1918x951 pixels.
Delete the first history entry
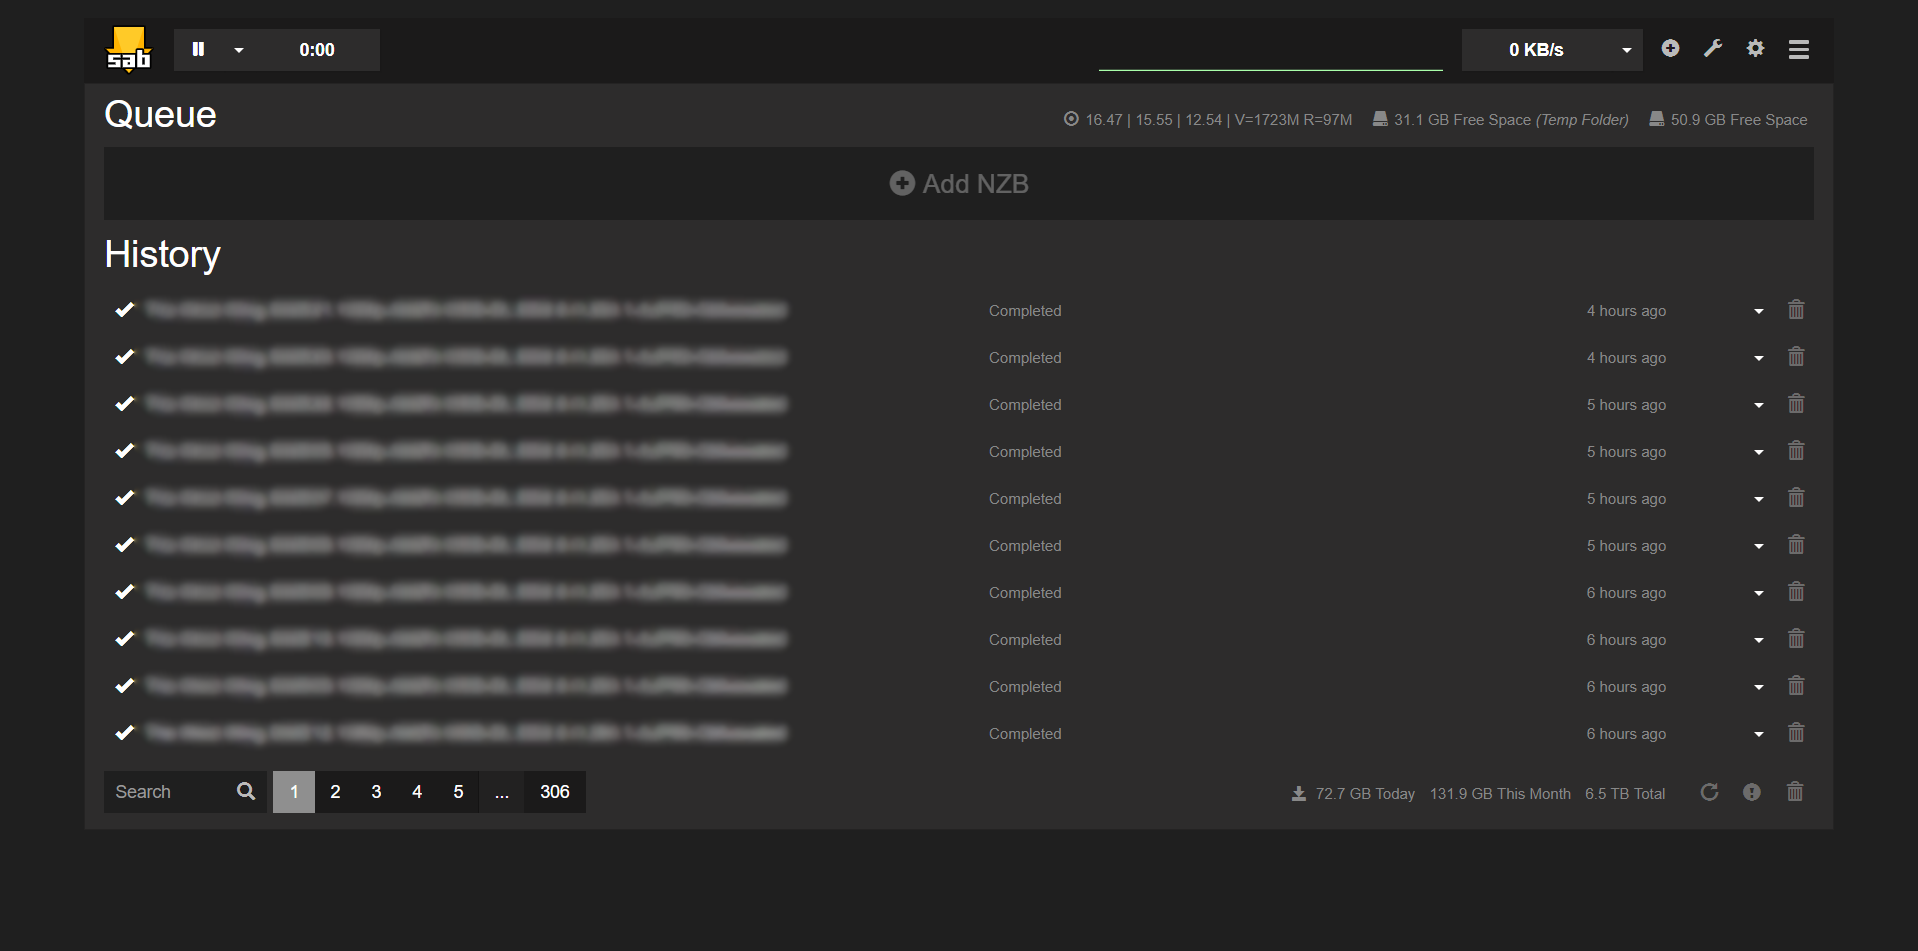1796,310
